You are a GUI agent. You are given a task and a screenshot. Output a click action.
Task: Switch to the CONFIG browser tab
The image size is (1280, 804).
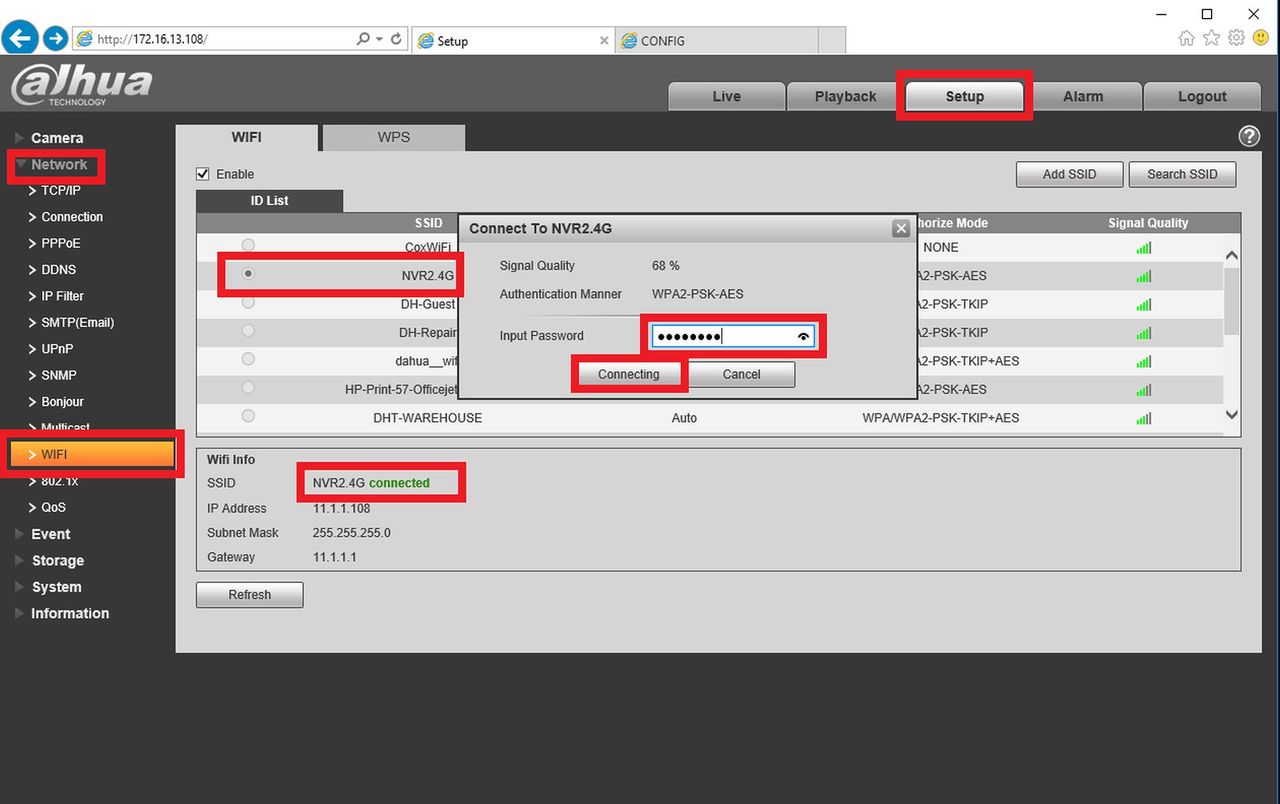[x=716, y=41]
